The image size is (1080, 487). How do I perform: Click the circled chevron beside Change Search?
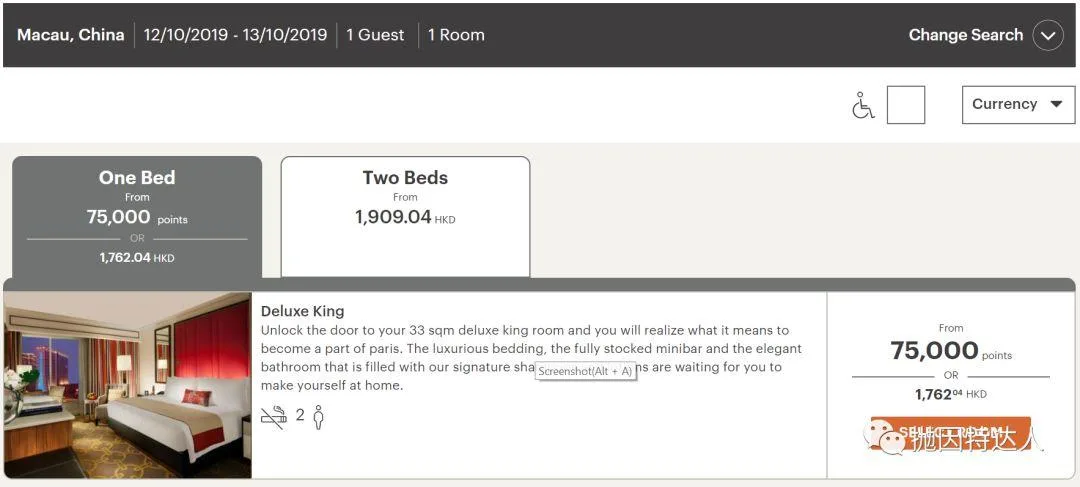[x=1047, y=35]
